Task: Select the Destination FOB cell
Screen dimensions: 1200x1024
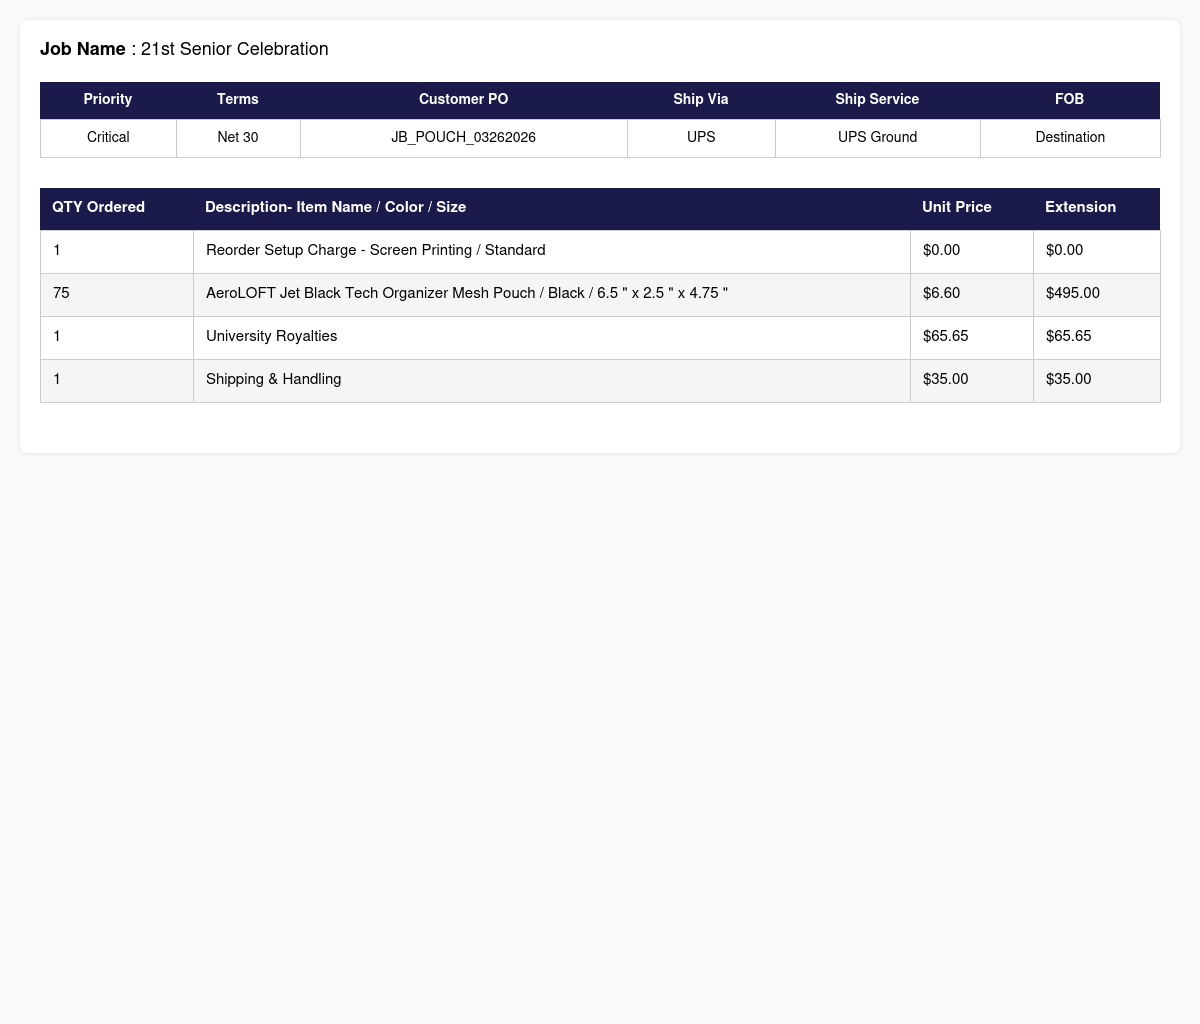Action: pos(1070,138)
